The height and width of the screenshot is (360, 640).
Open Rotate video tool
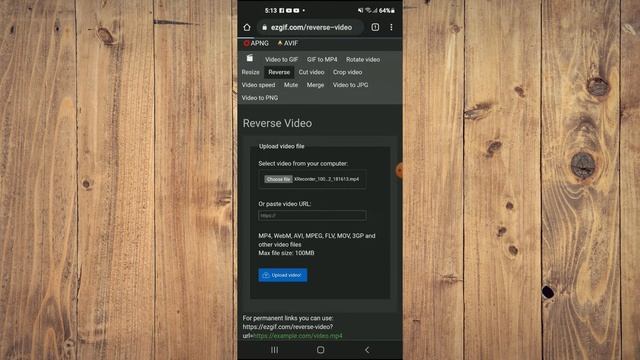point(363,60)
